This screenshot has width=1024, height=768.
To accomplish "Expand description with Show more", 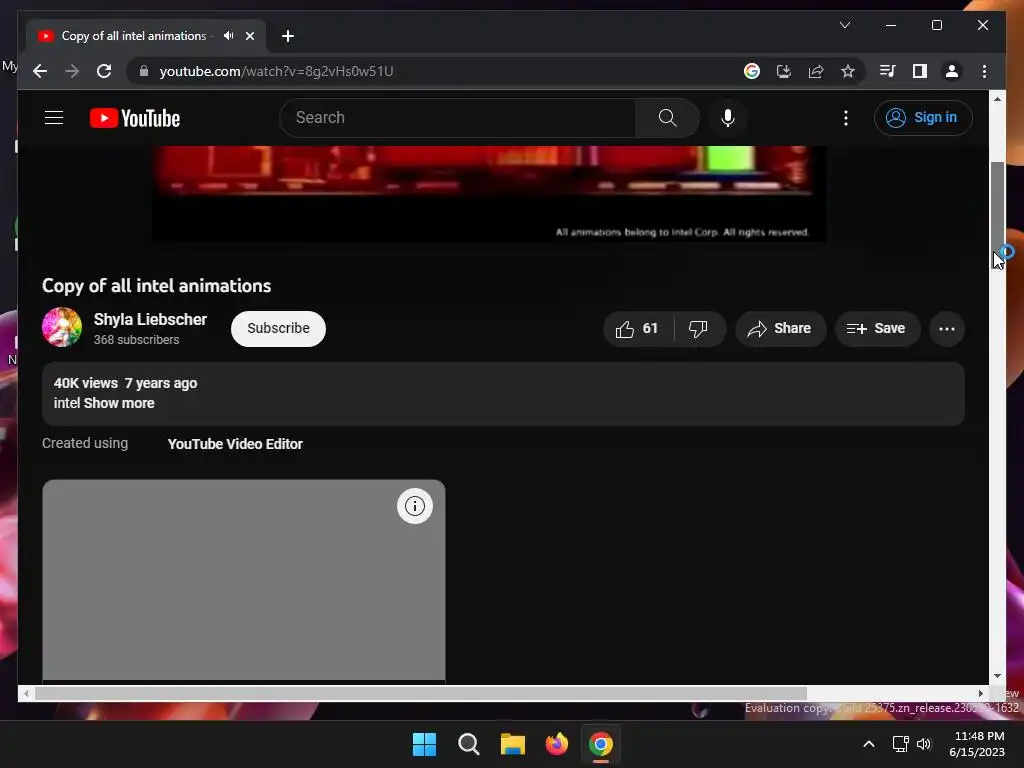I will pos(119,403).
